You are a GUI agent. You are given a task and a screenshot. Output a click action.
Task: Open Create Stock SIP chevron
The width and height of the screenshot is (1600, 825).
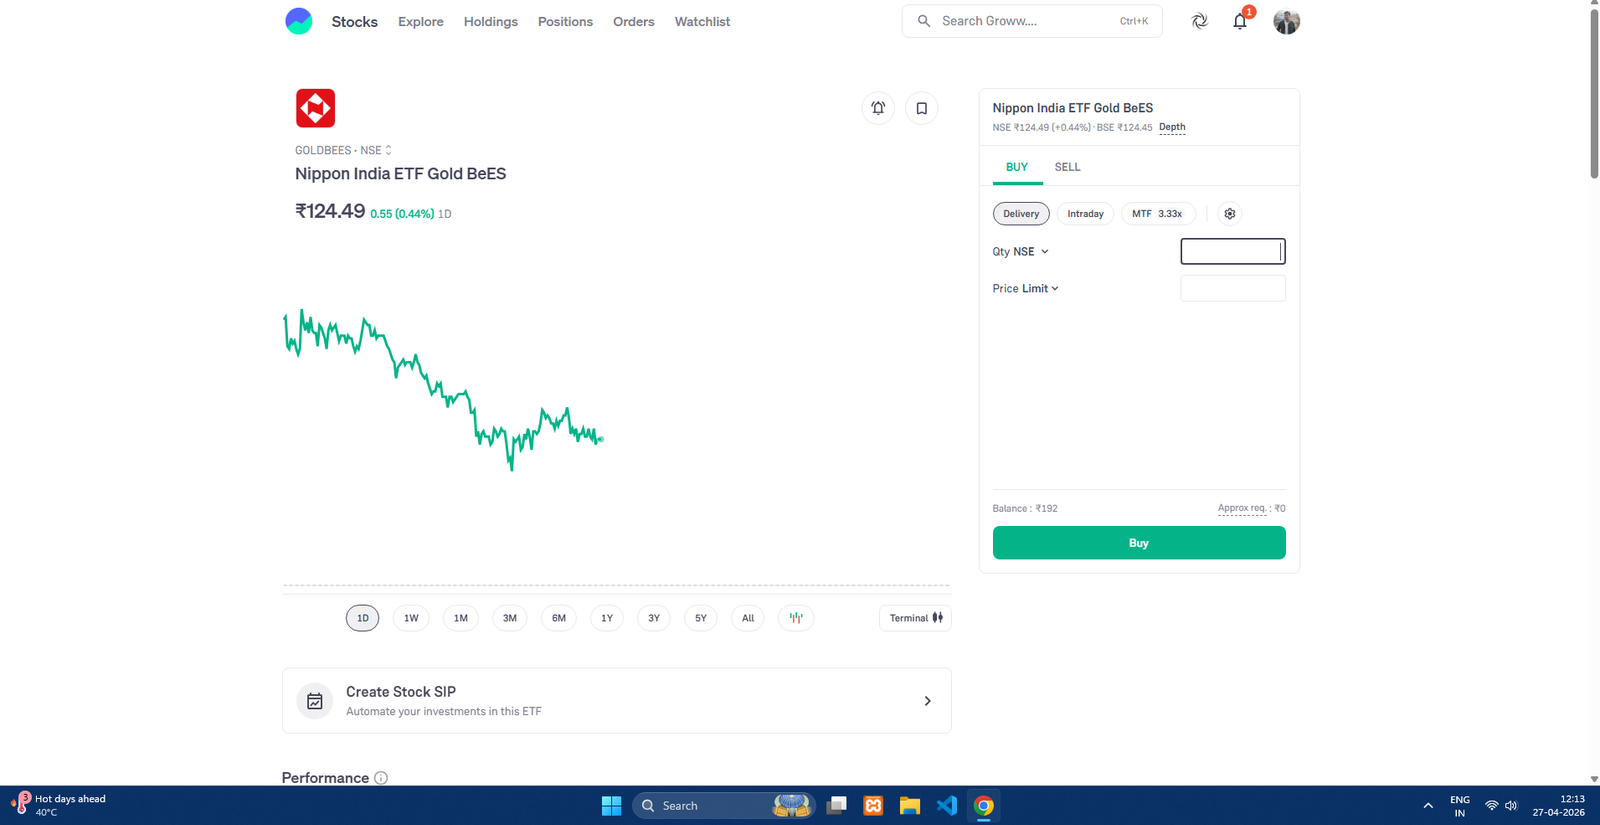(927, 701)
